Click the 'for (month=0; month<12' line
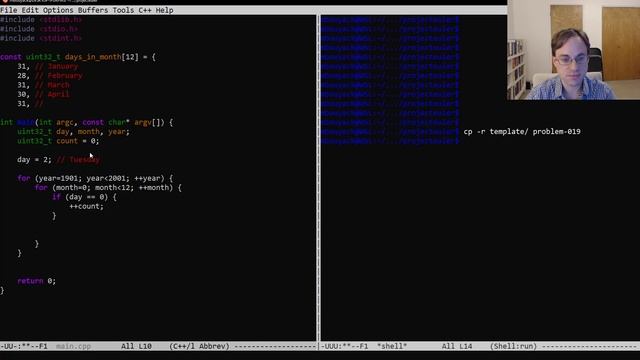 pyautogui.click(x=108, y=188)
